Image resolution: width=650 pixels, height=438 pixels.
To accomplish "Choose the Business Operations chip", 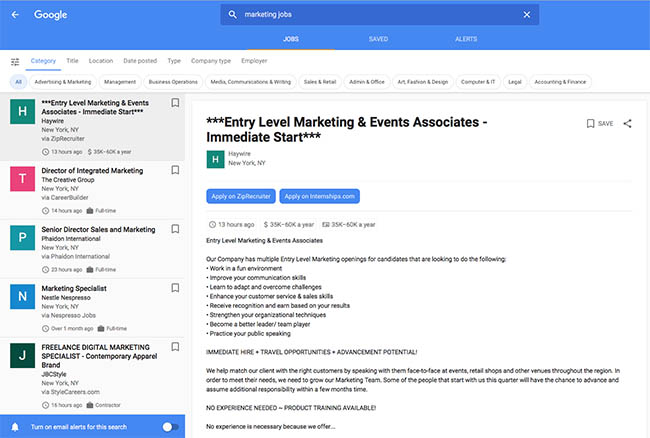I will coord(173,82).
